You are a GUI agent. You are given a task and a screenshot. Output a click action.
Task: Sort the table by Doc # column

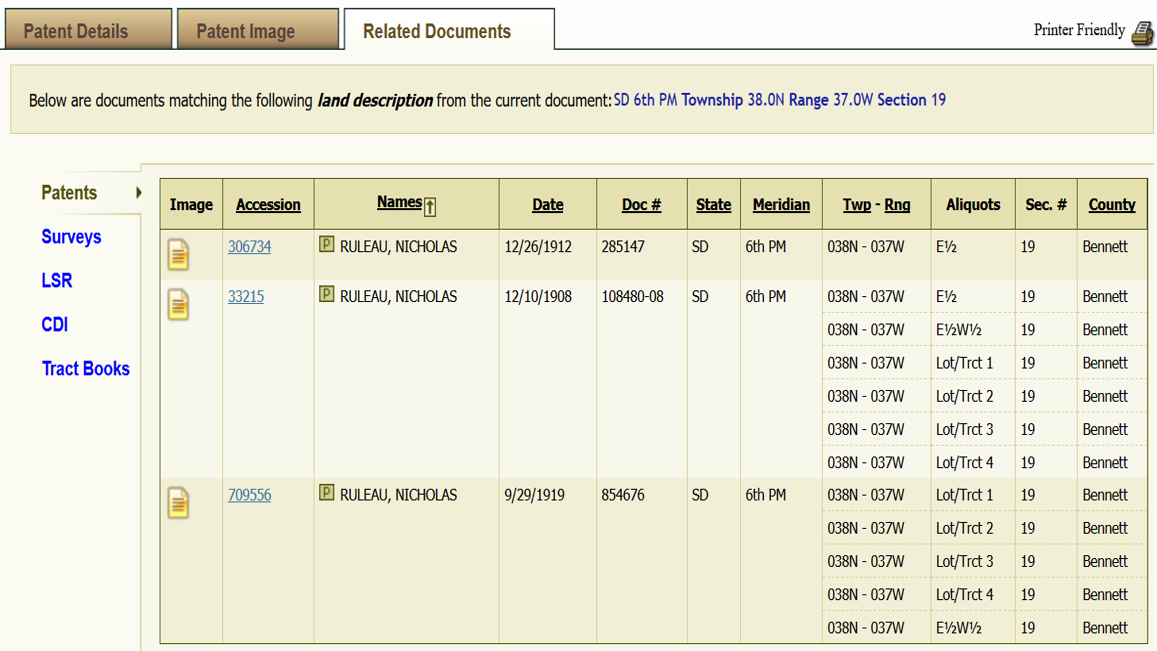pyautogui.click(x=641, y=204)
